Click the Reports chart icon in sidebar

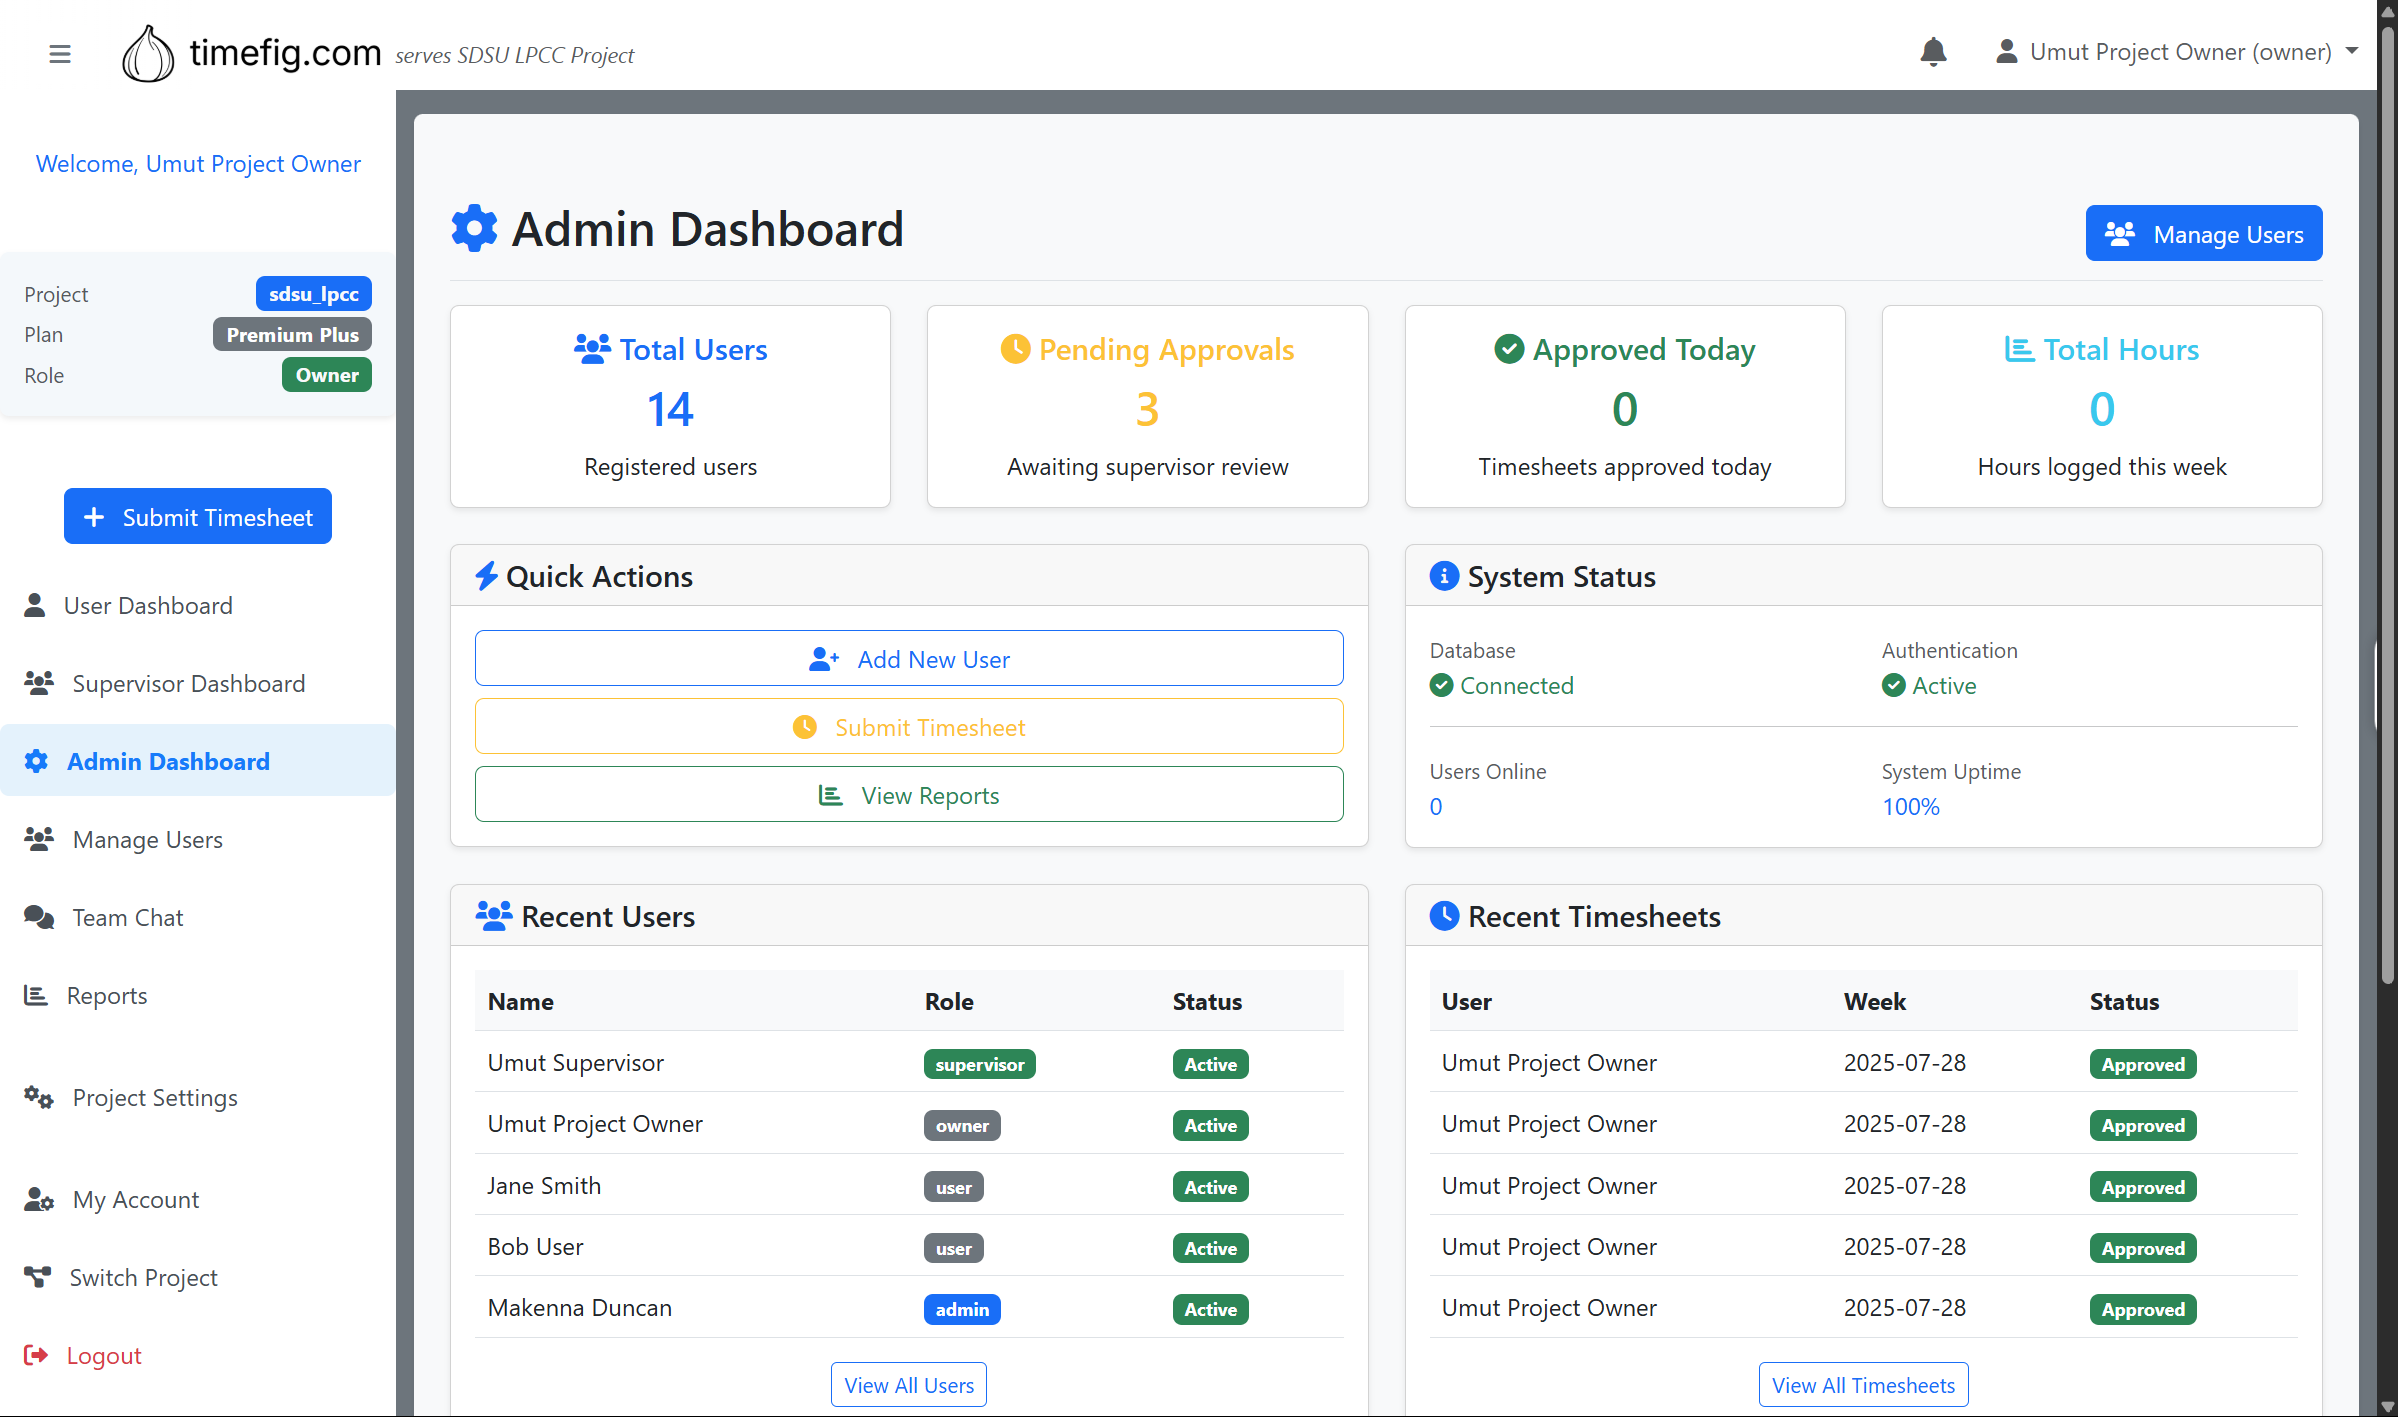click(x=36, y=995)
